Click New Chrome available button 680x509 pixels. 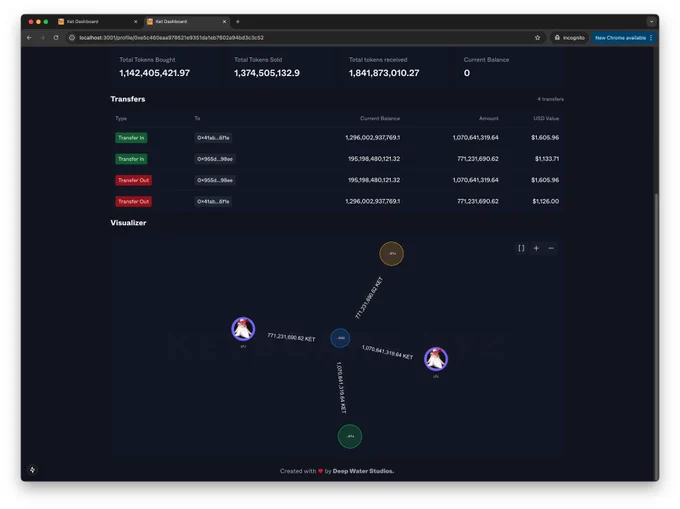point(623,38)
